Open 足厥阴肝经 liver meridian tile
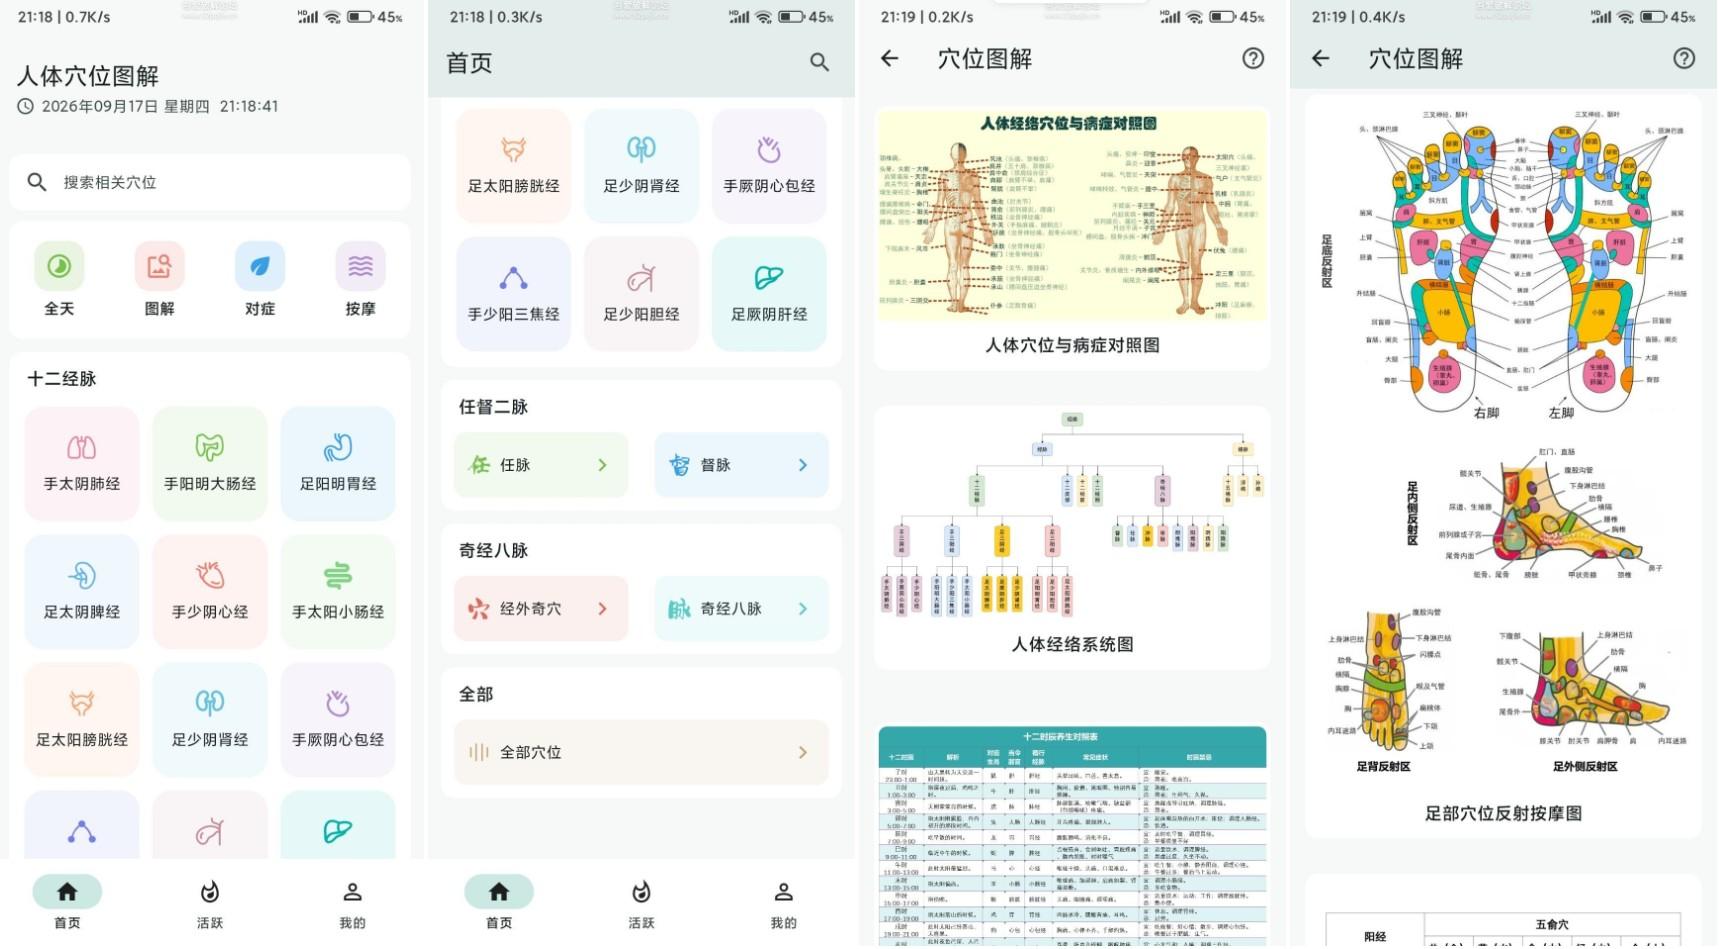This screenshot has height=949, width=1719. pyautogui.click(x=769, y=293)
